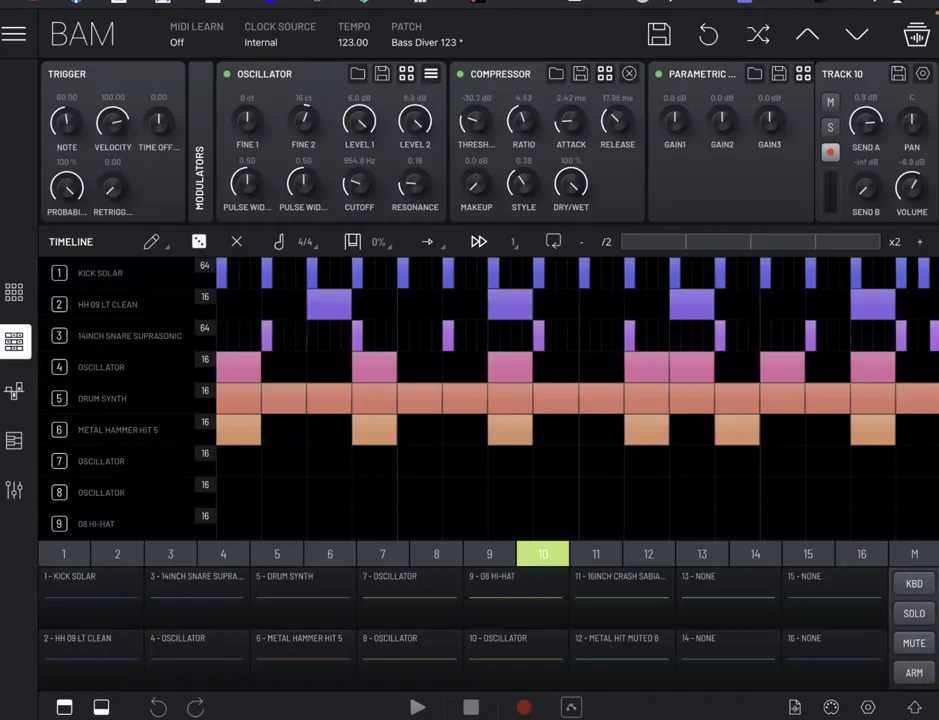Click the KBD button

pyautogui.click(x=914, y=583)
